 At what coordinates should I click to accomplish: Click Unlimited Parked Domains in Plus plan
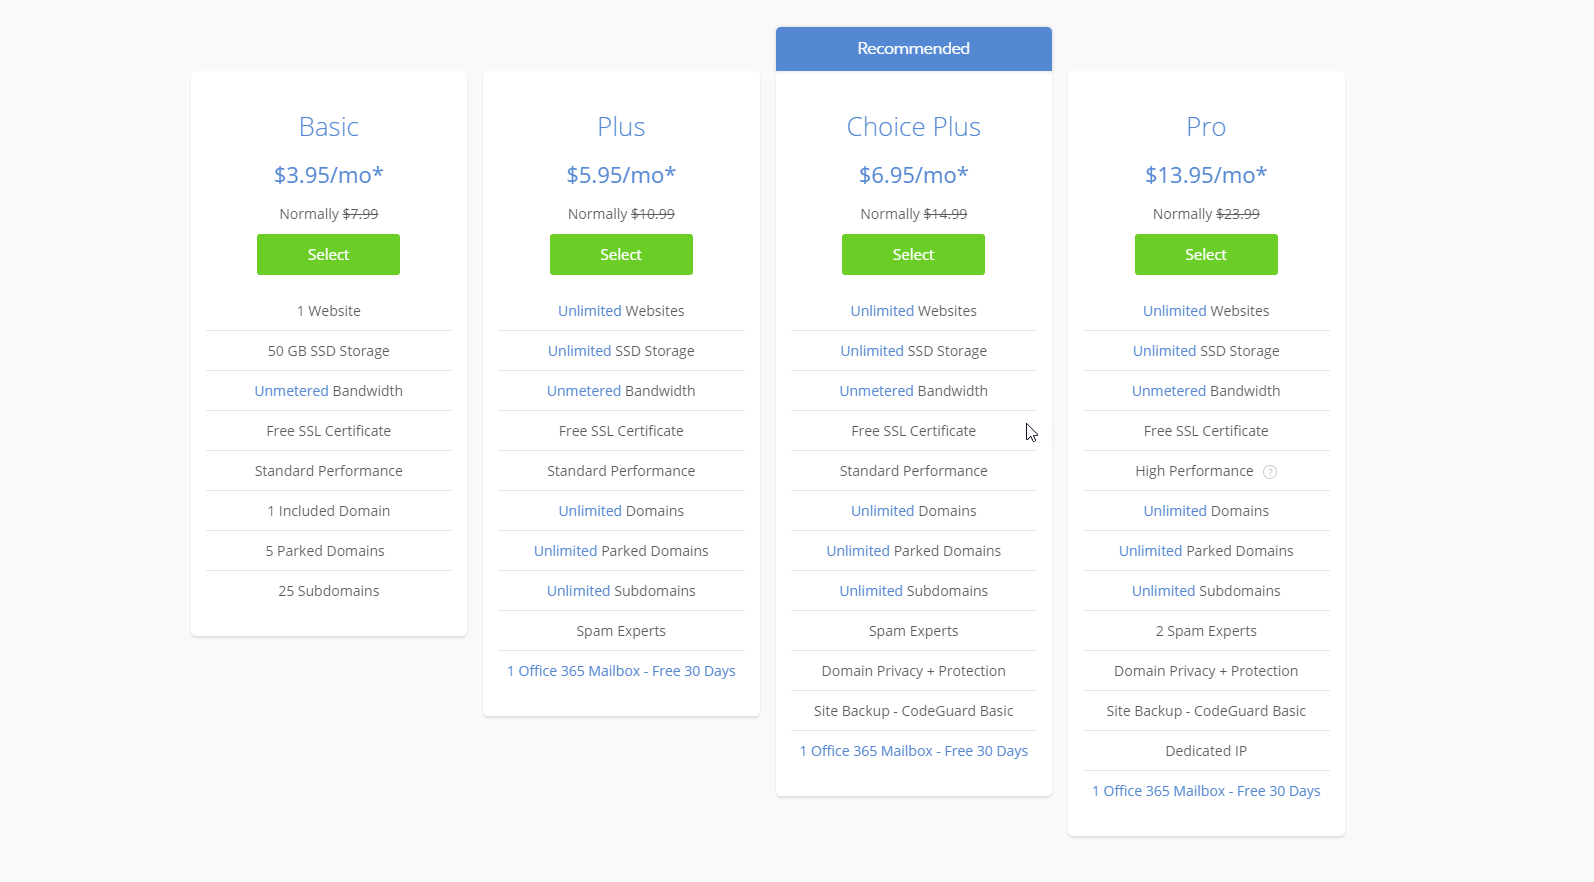(621, 551)
